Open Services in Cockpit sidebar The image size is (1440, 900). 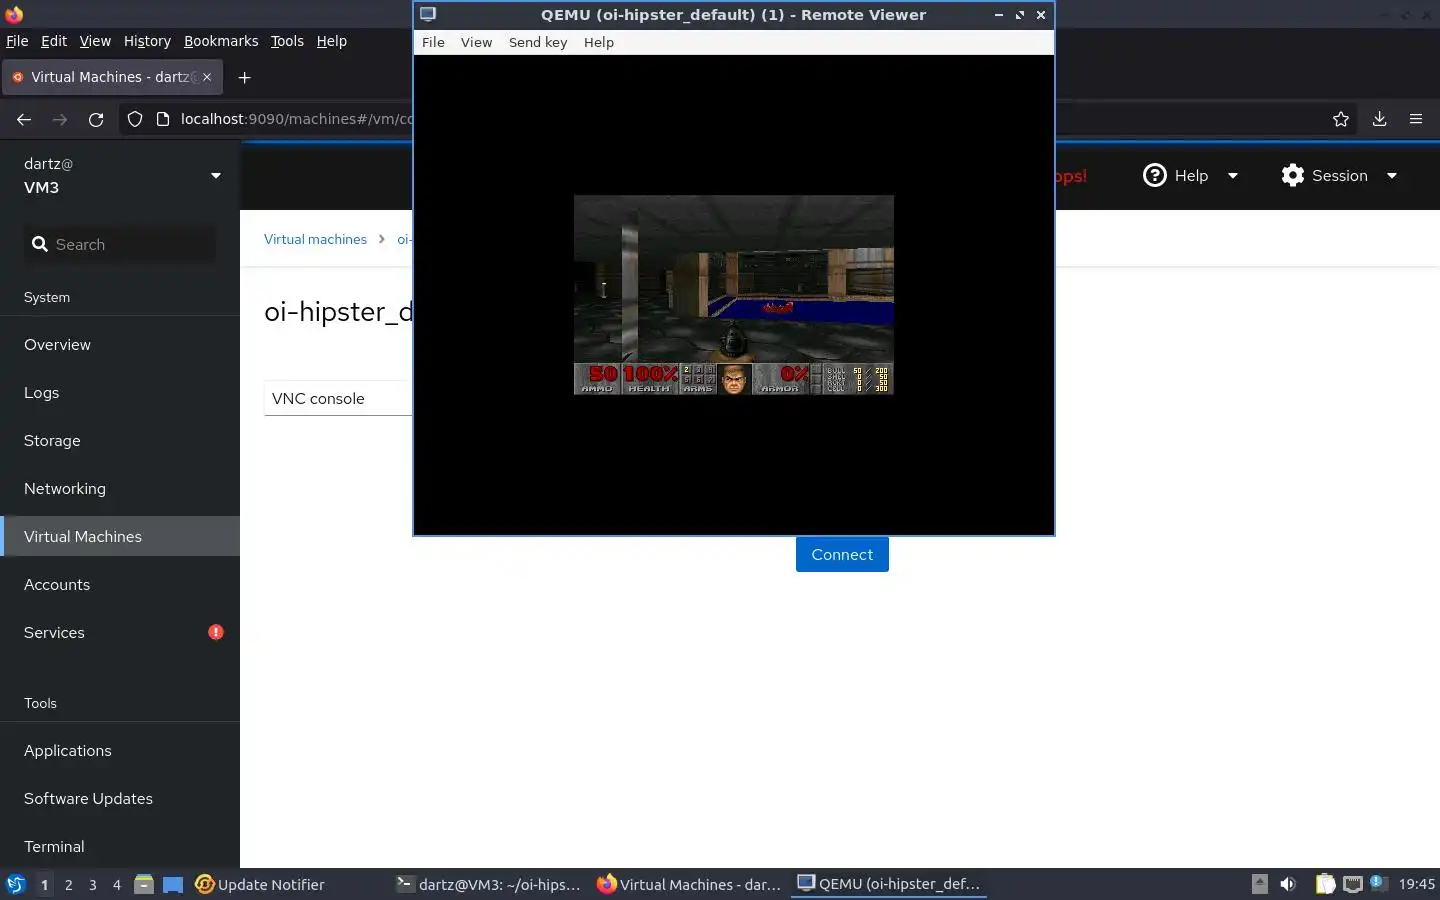click(x=120, y=632)
